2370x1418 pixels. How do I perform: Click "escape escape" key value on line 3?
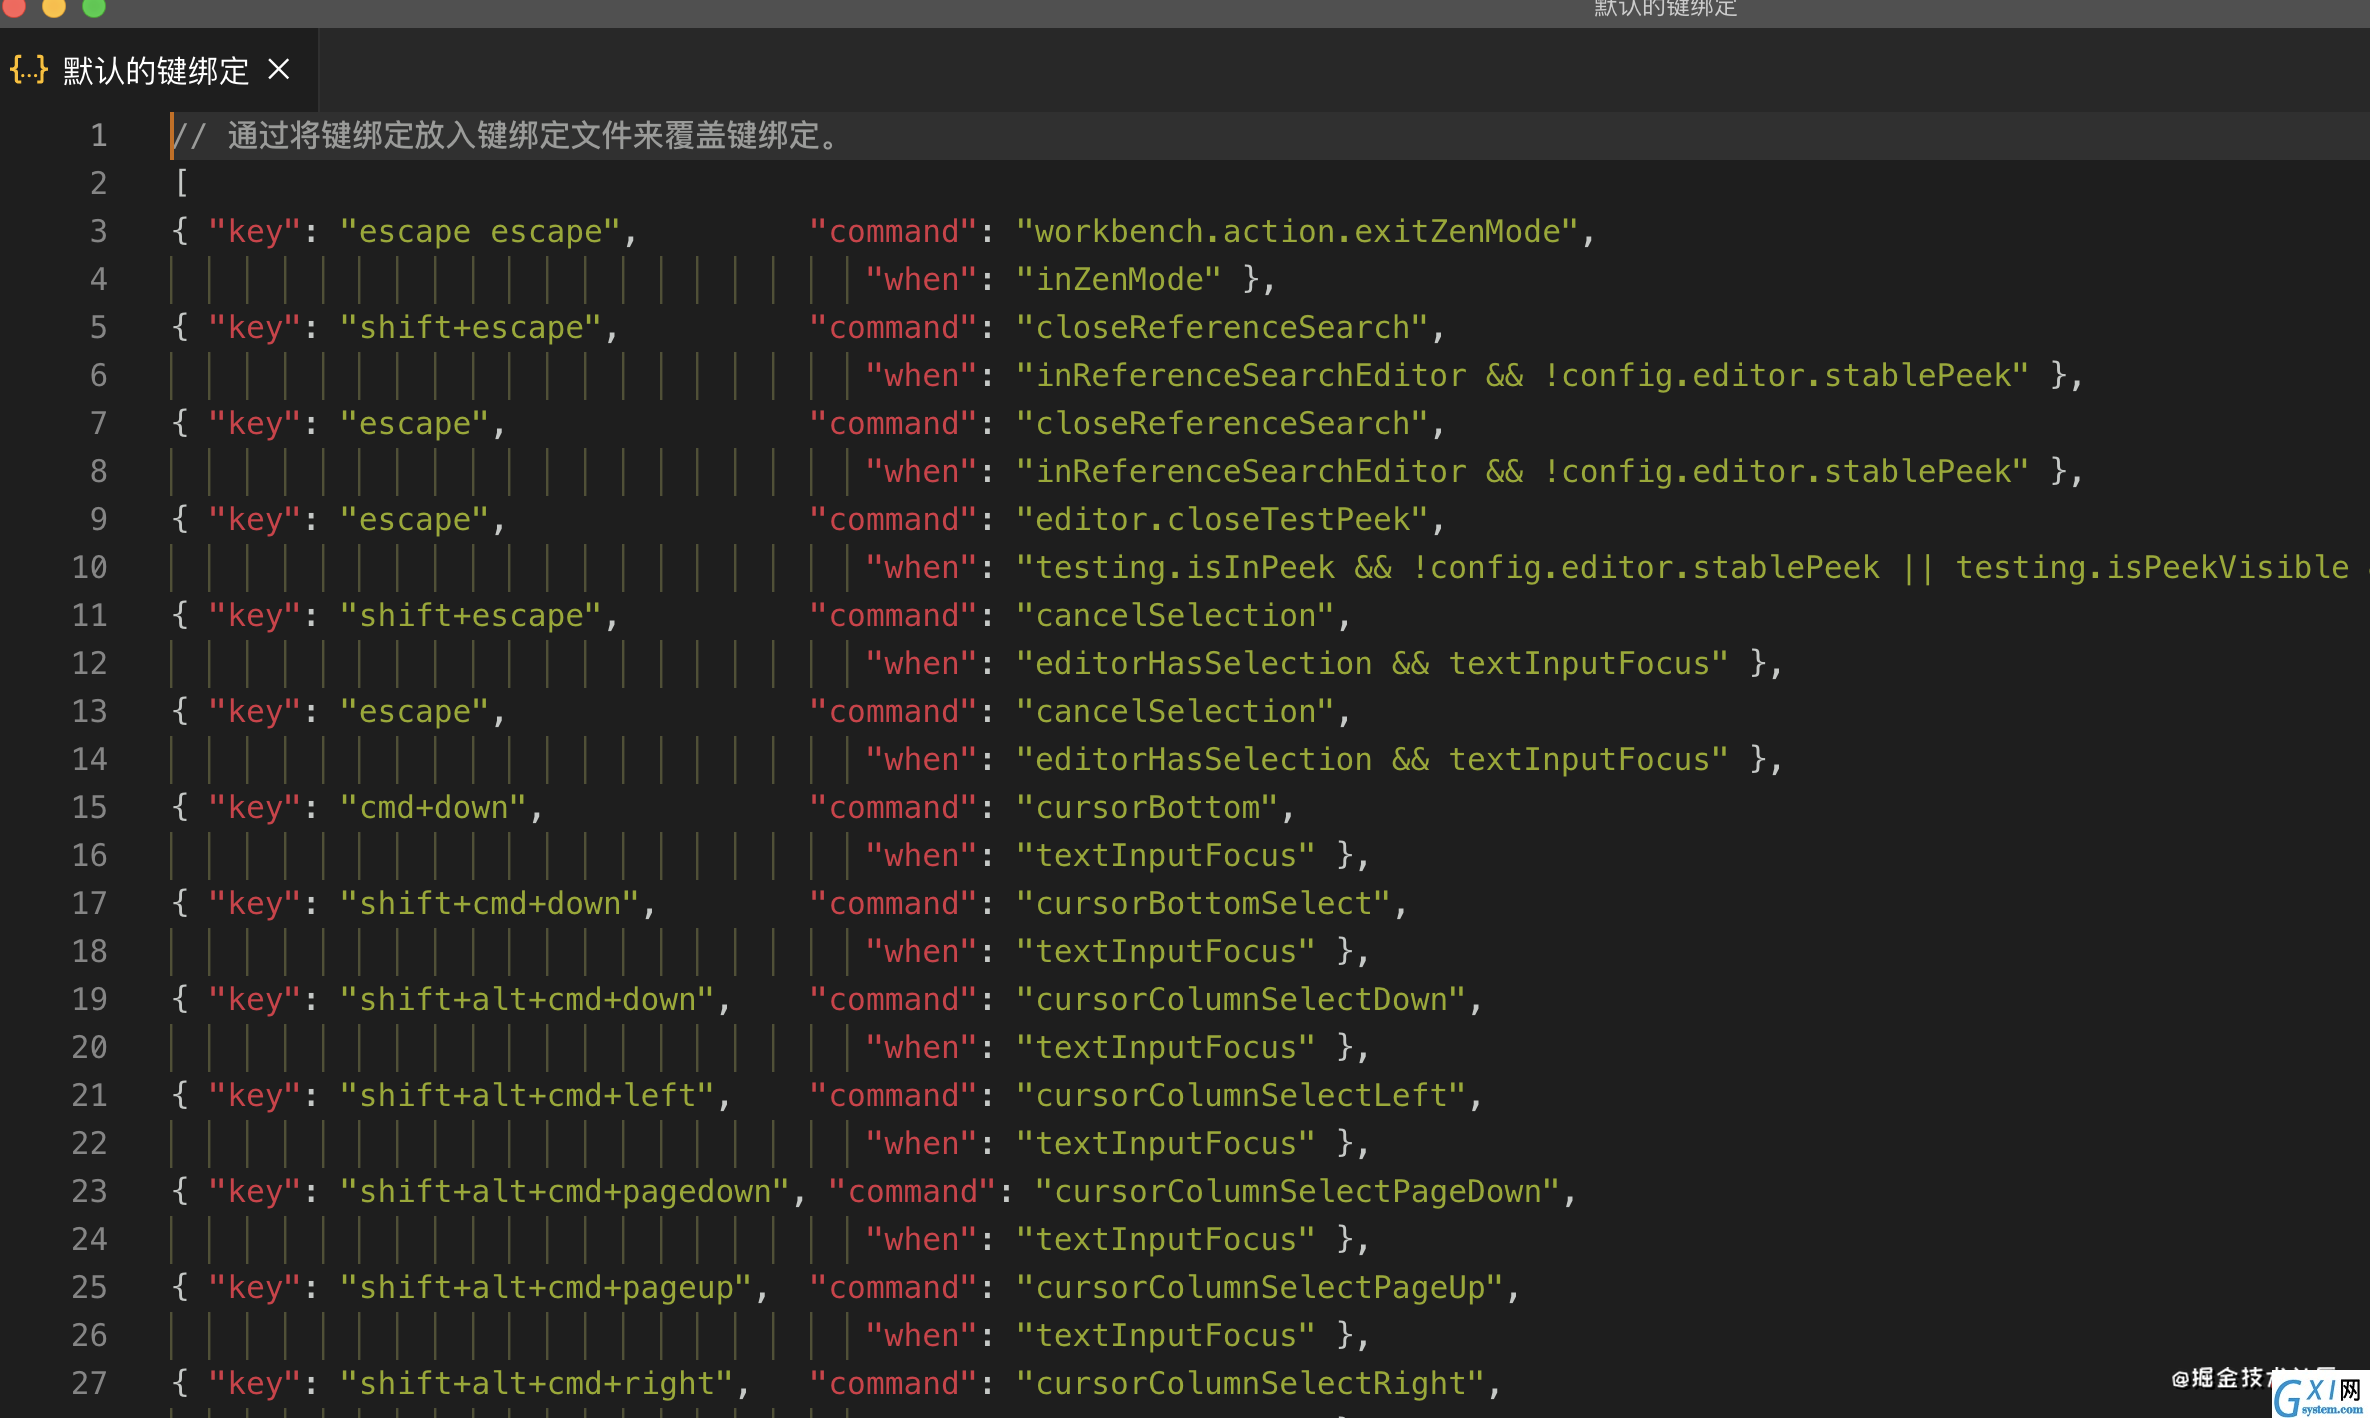pyautogui.click(x=480, y=231)
